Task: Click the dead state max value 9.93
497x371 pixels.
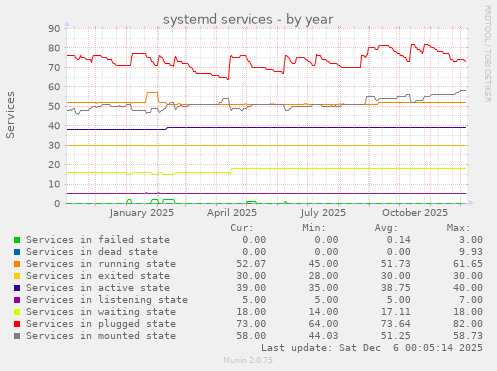Action: (471, 252)
